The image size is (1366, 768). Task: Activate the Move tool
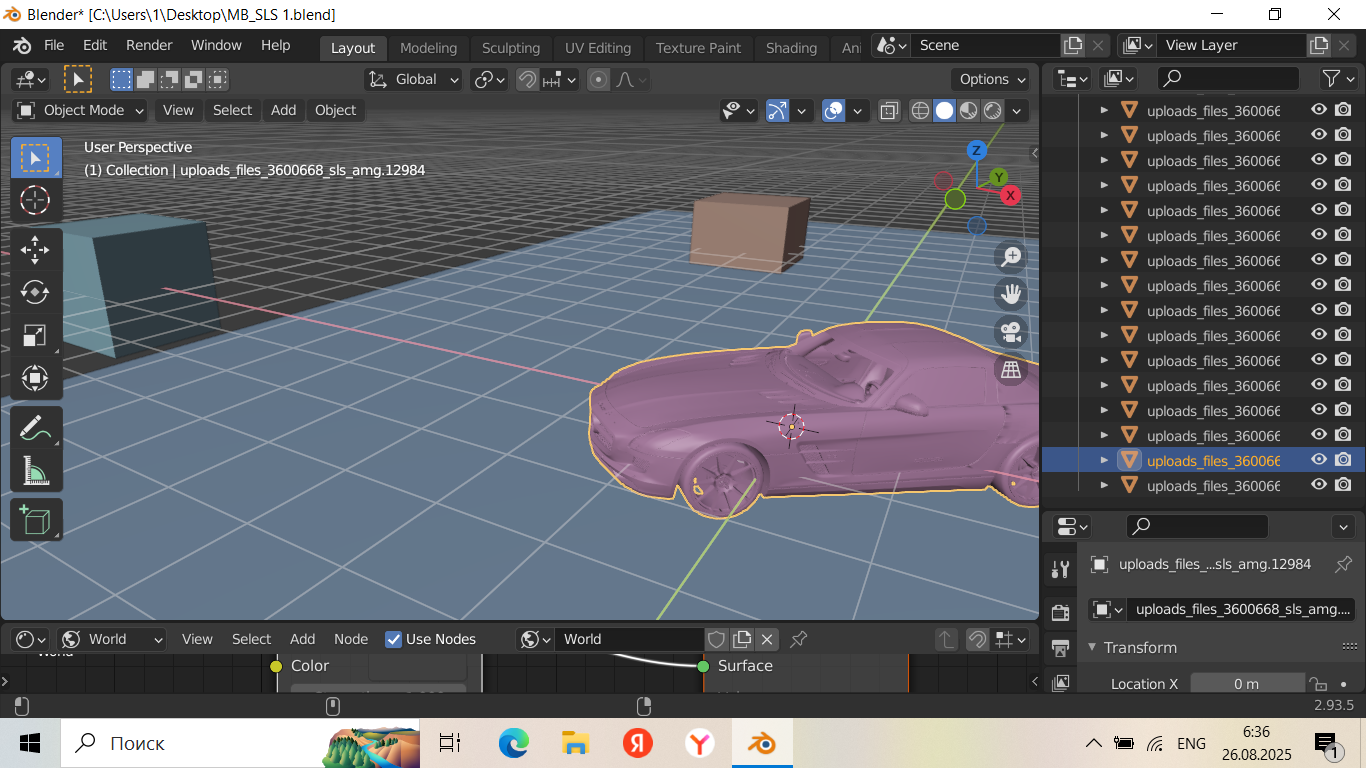click(x=35, y=248)
